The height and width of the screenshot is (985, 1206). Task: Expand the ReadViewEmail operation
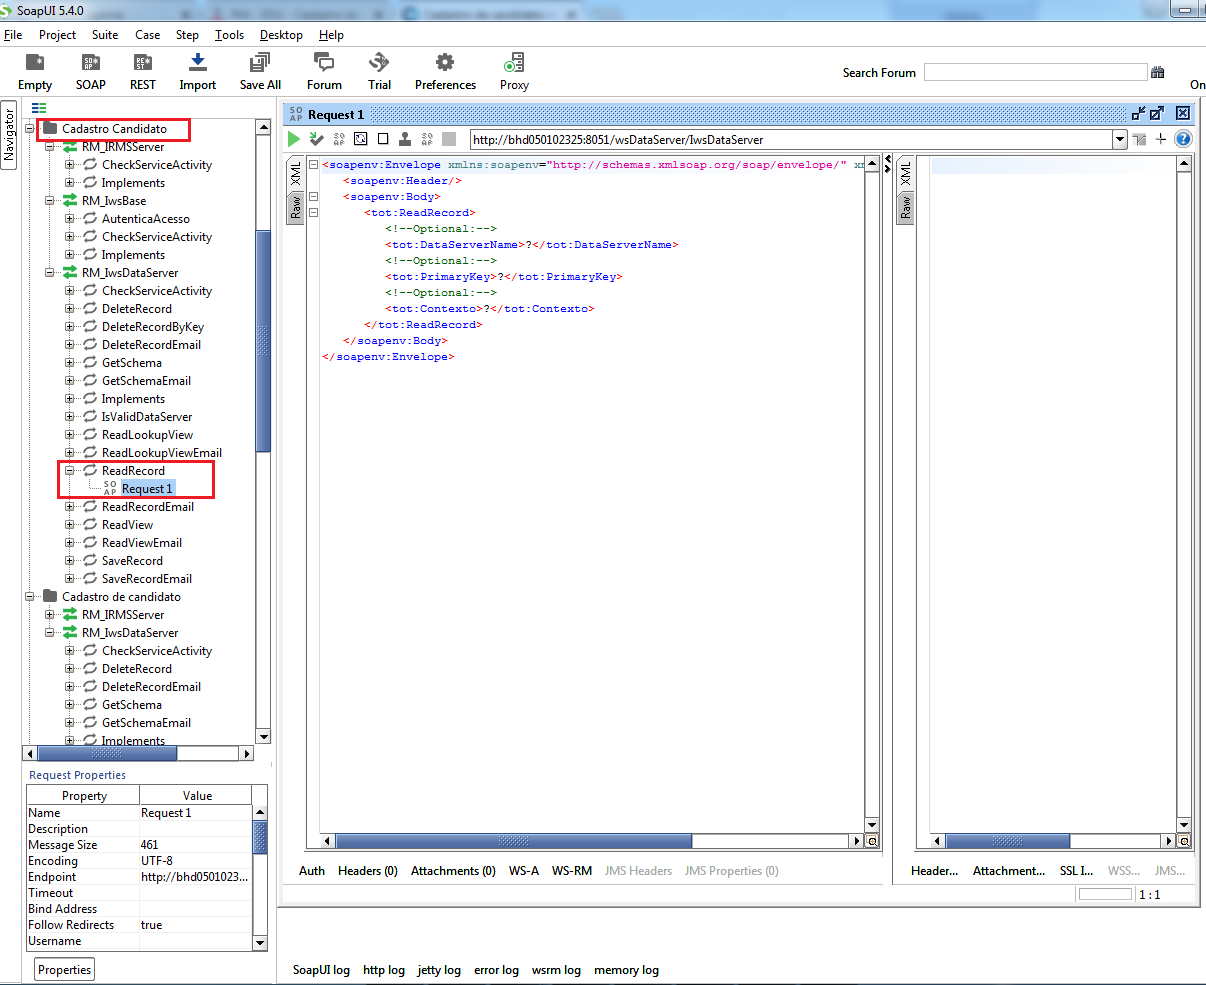(70, 543)
